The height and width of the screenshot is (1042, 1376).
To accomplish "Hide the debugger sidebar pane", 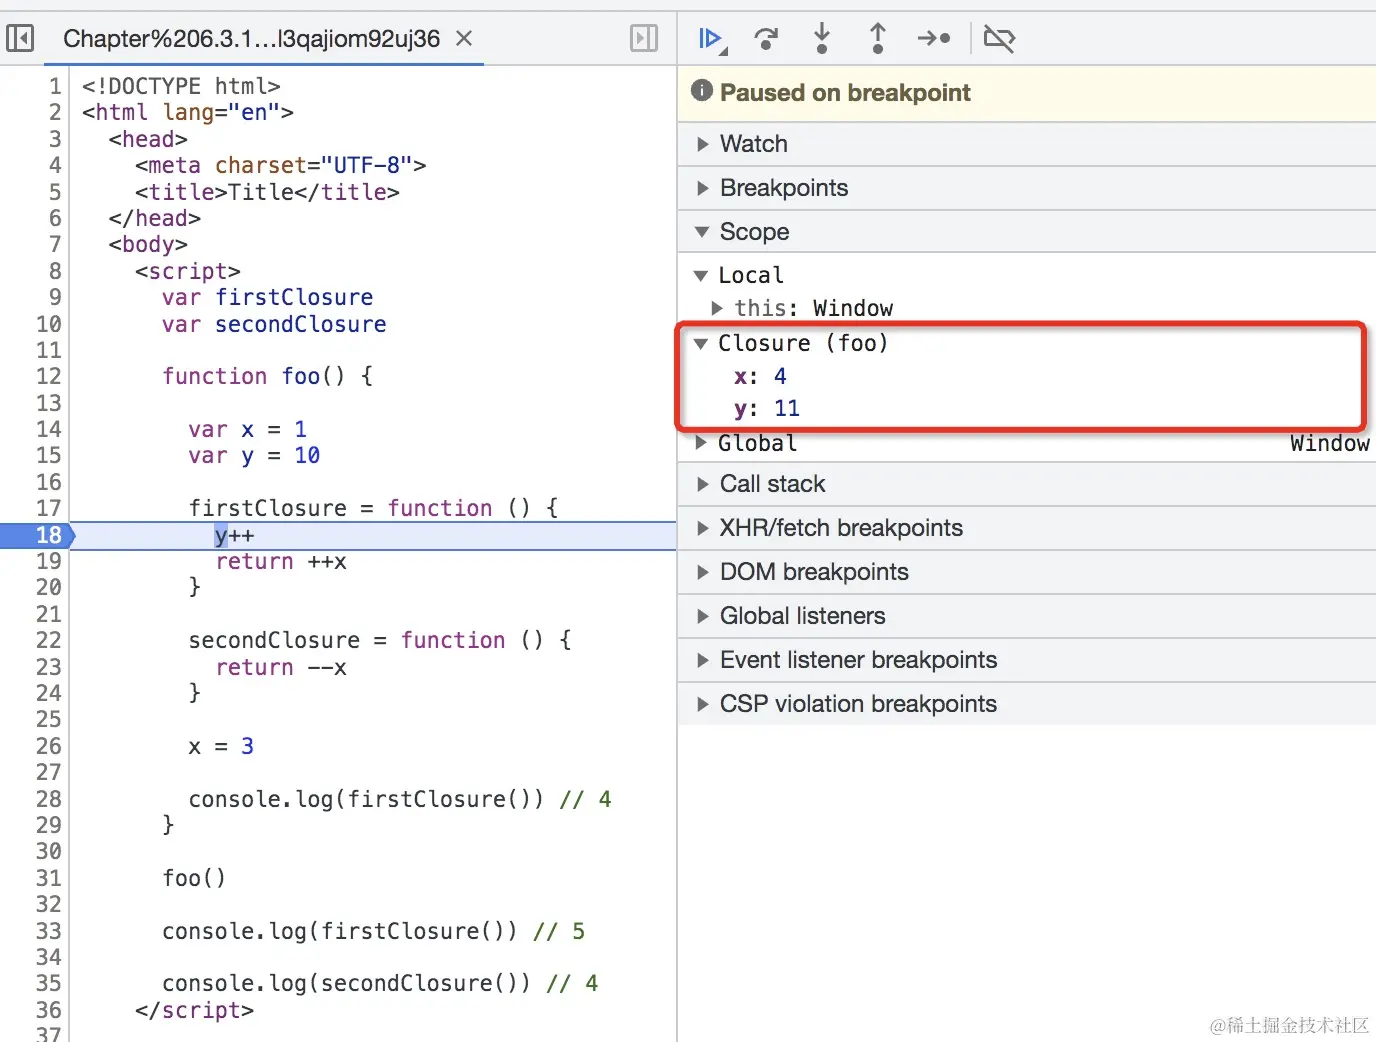I will pyautogui.click(x=644, y=39).
